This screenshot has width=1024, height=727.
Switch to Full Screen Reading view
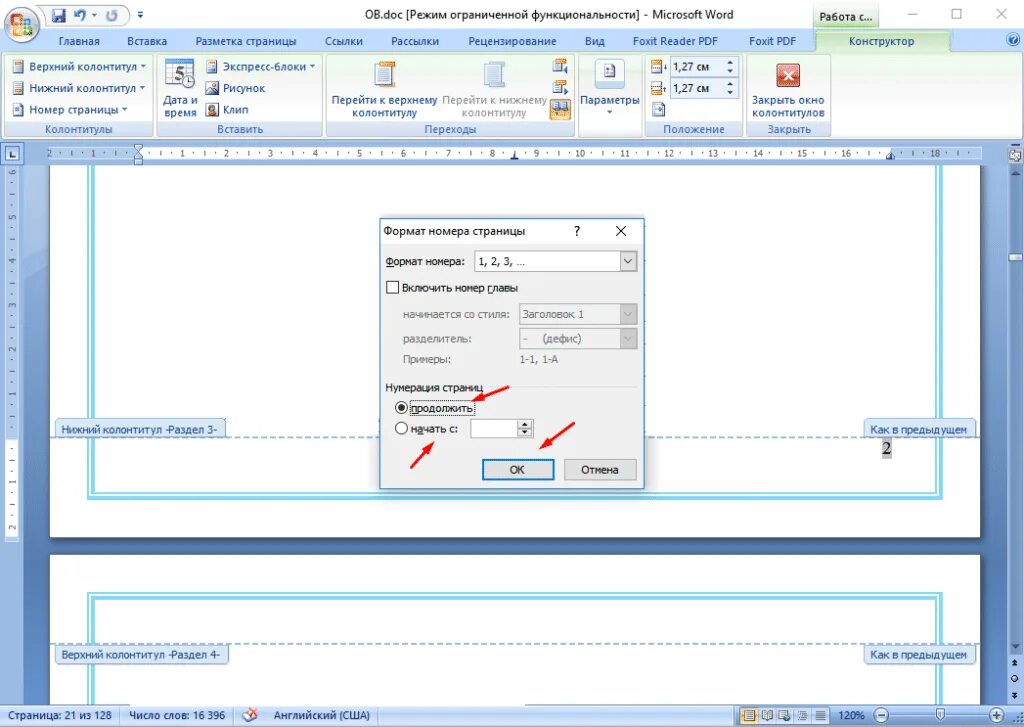pyautogui.click(x=767, y=715)
